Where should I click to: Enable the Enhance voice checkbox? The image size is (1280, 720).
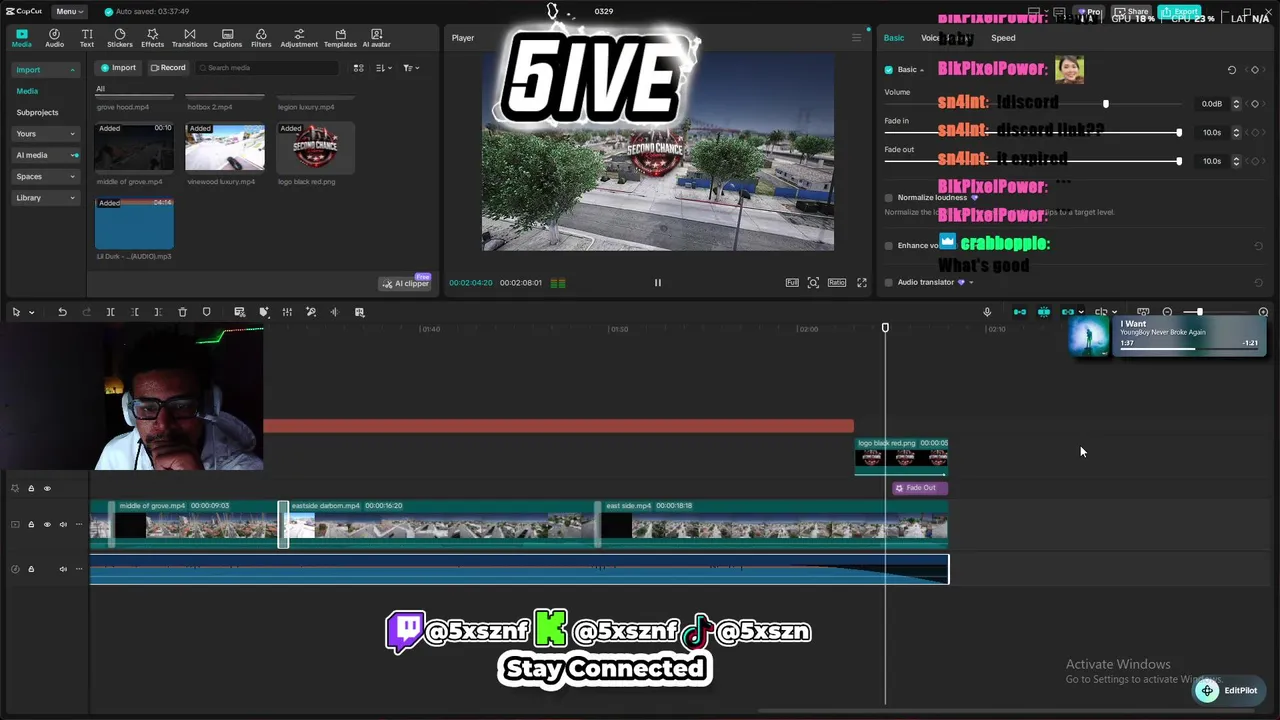pyautogui.click(x=888, y=246)
